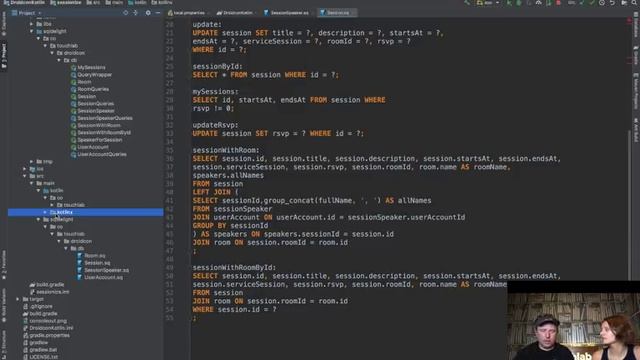Toggle the Build Variants tool window button
640x360 pixels.
coord(4,304)
